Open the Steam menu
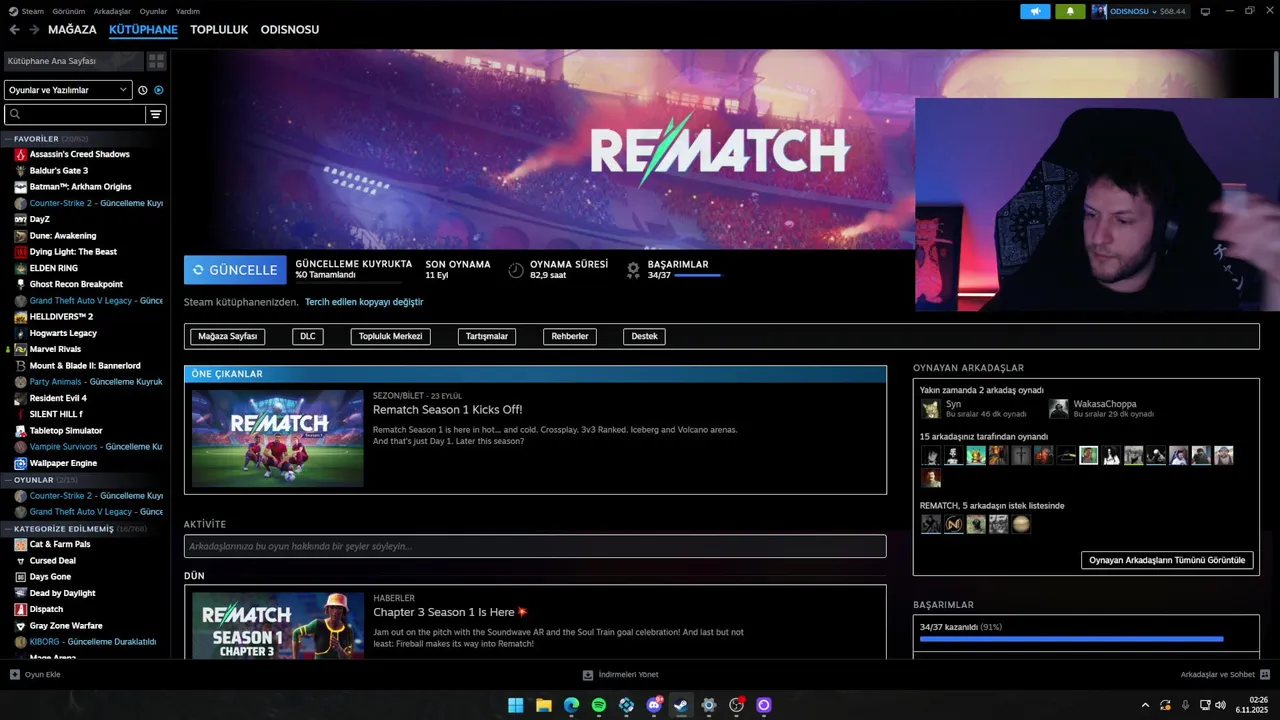This screenshot has height=720, width=1280. point(33,11)
